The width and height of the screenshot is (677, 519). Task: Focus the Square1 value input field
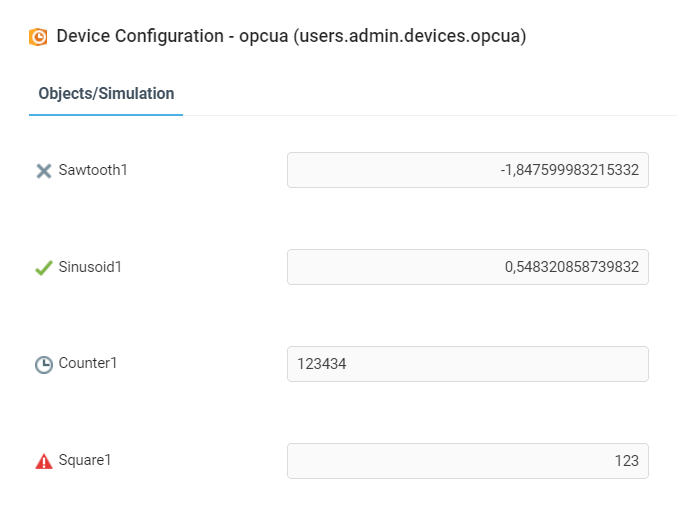[x=467, y=461]
